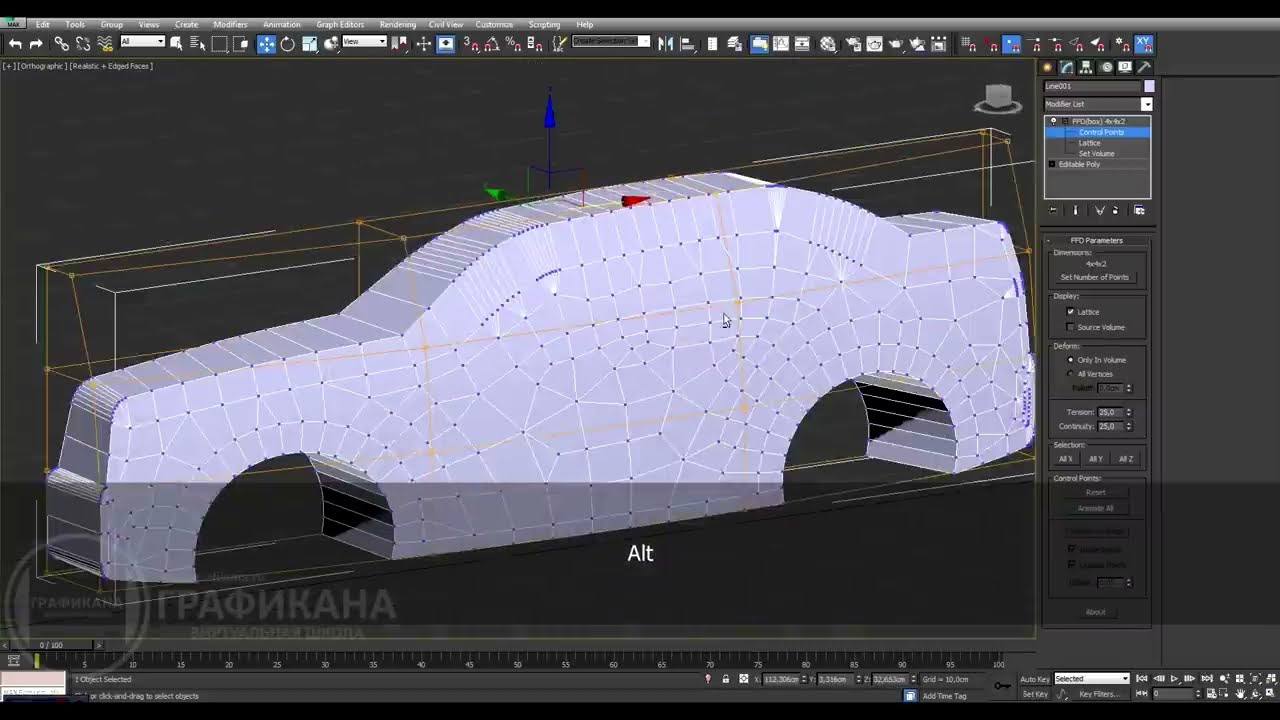Image resolution: width=1280 pixels, height=720 pixels.
Task: Activate the Select and Rotate tool
Action: click(288, 43)
